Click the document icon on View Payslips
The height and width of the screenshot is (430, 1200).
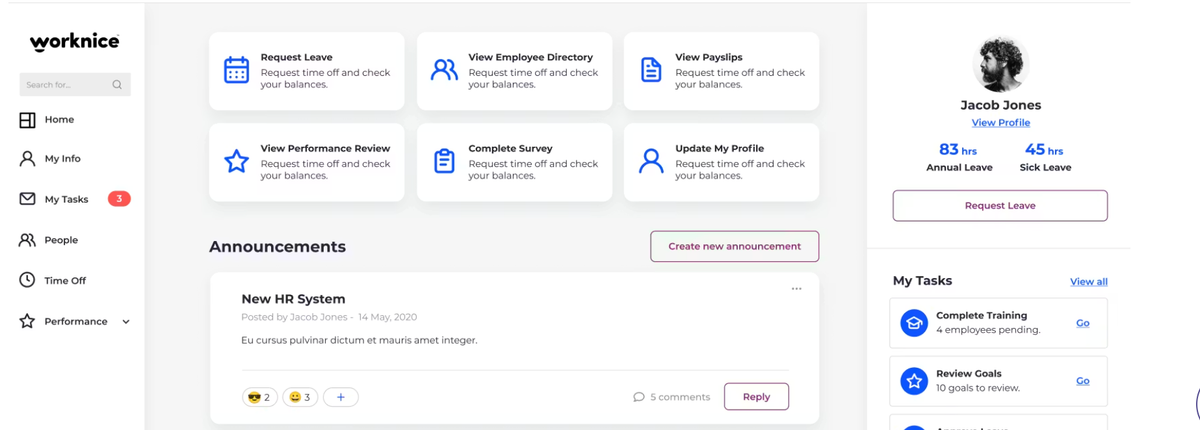click(x=651, y=70)
